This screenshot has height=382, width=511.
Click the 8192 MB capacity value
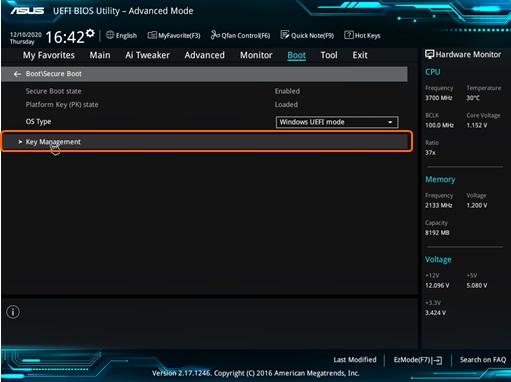pos(437,233)
